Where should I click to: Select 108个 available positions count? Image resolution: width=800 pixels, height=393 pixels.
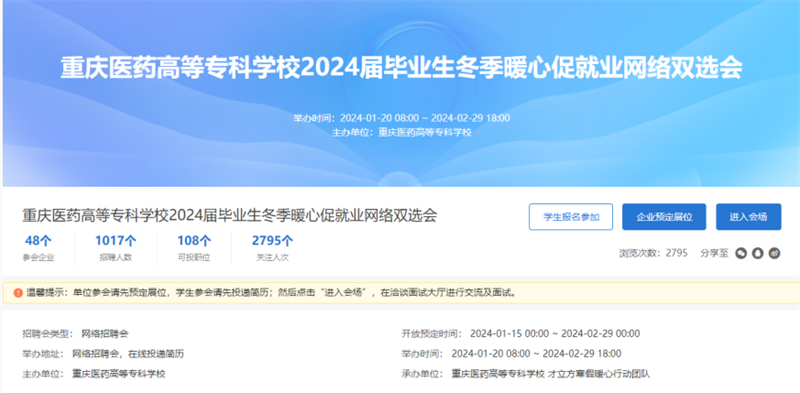coord(194,240)
